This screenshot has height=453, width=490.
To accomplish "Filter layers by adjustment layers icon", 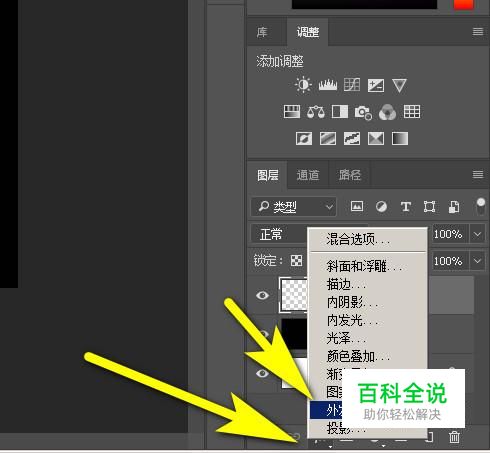I will point(381,207).
